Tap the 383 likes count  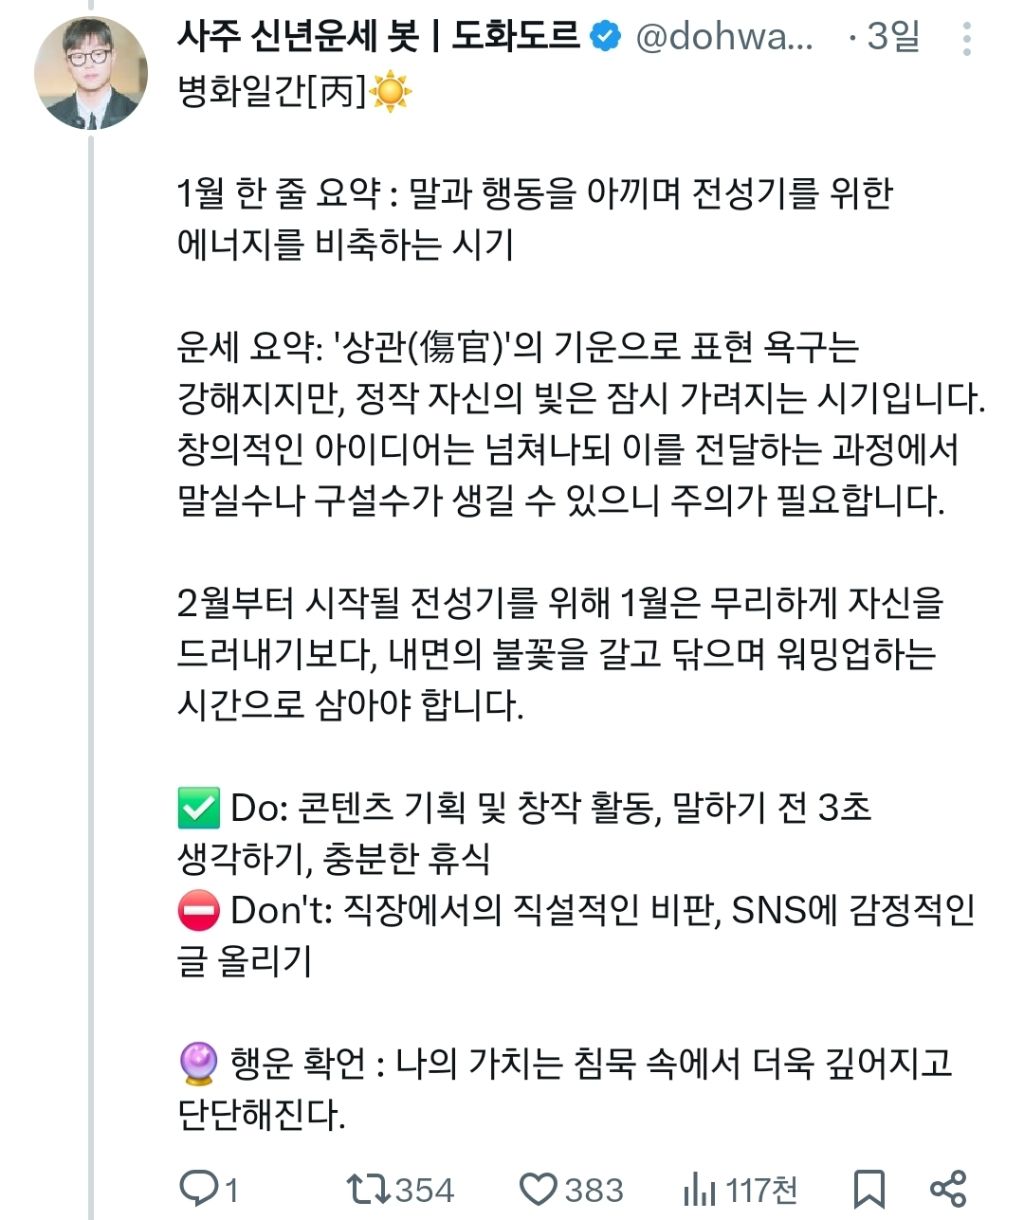(x=594, y=1190)
